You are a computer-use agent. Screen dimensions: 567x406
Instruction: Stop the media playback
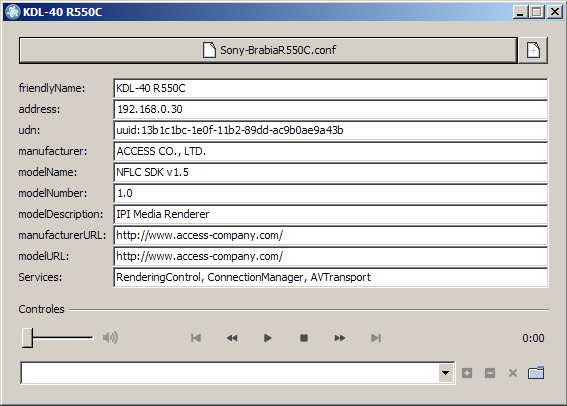[x=304, y=338]
